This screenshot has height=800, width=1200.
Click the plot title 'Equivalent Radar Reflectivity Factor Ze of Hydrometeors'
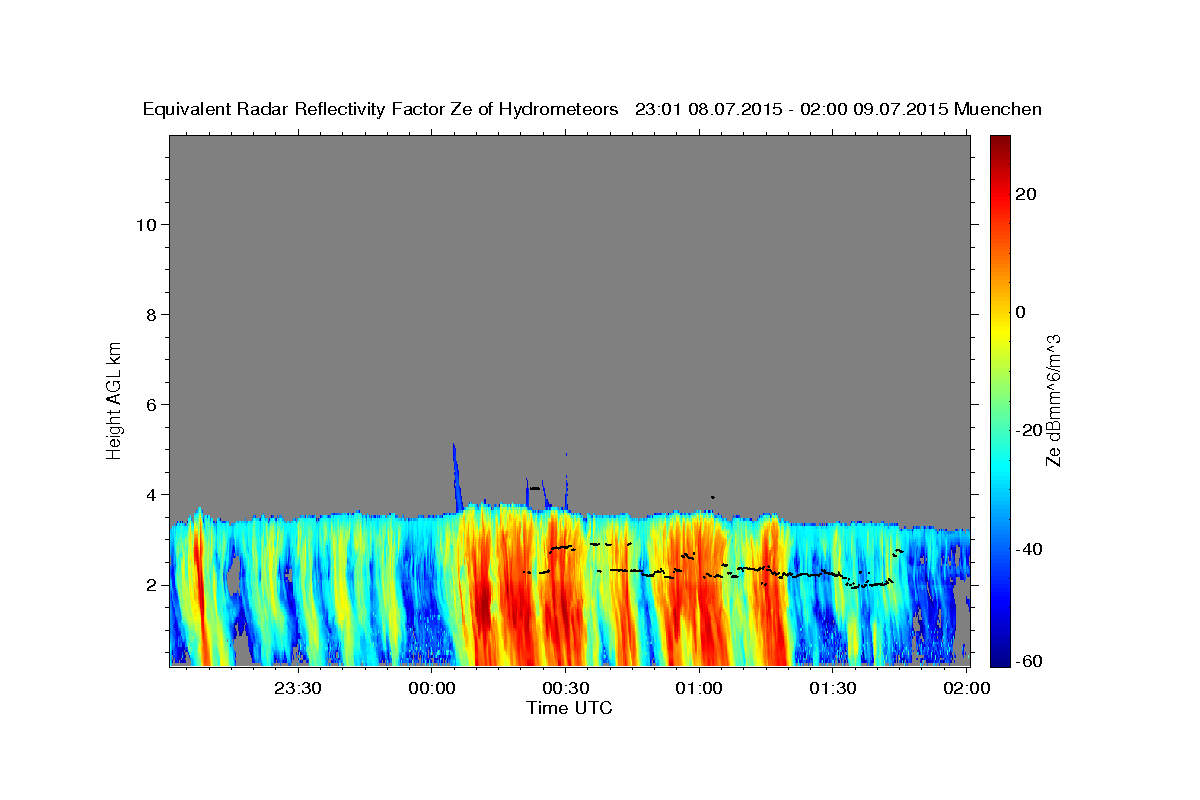click(x=381, y=109)
